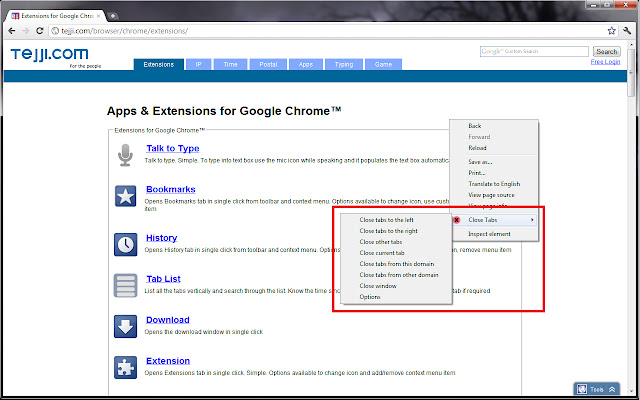Open the Talk to Type link

(172, 148)
